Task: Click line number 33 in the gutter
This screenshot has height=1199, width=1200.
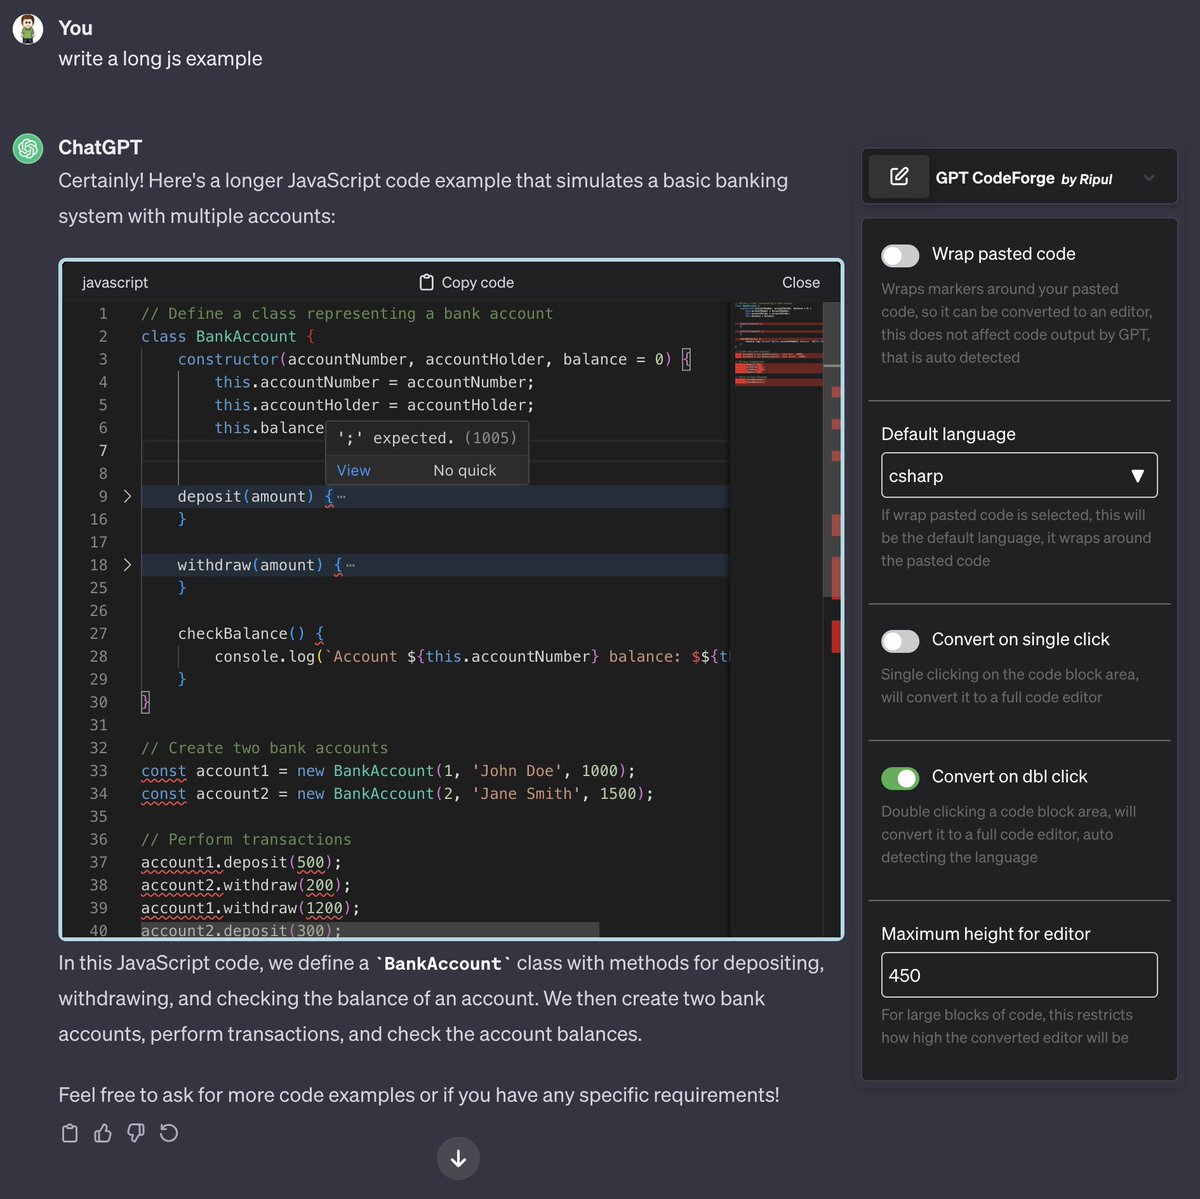Action: (x=98, y=771)
